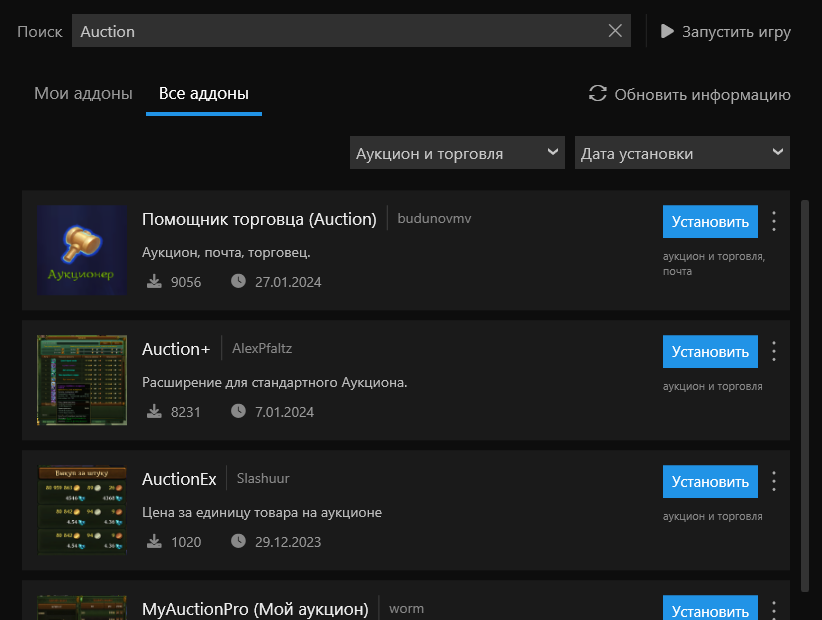Click author name Slashuur
This screenshot has width=822, height=620.
point(263,478)
